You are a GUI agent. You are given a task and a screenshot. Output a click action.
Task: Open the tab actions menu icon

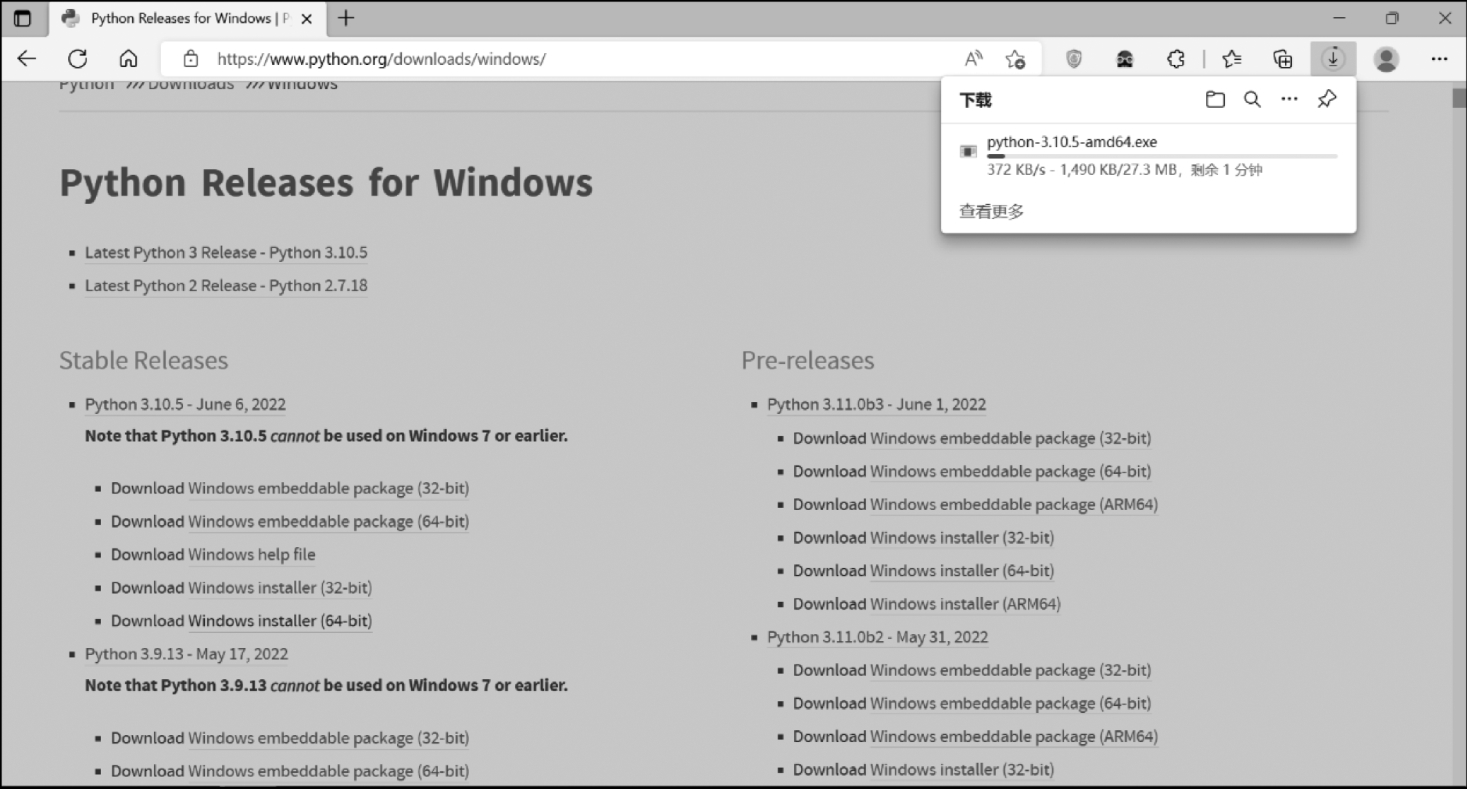pyautogui.click(x=22, y=18)
